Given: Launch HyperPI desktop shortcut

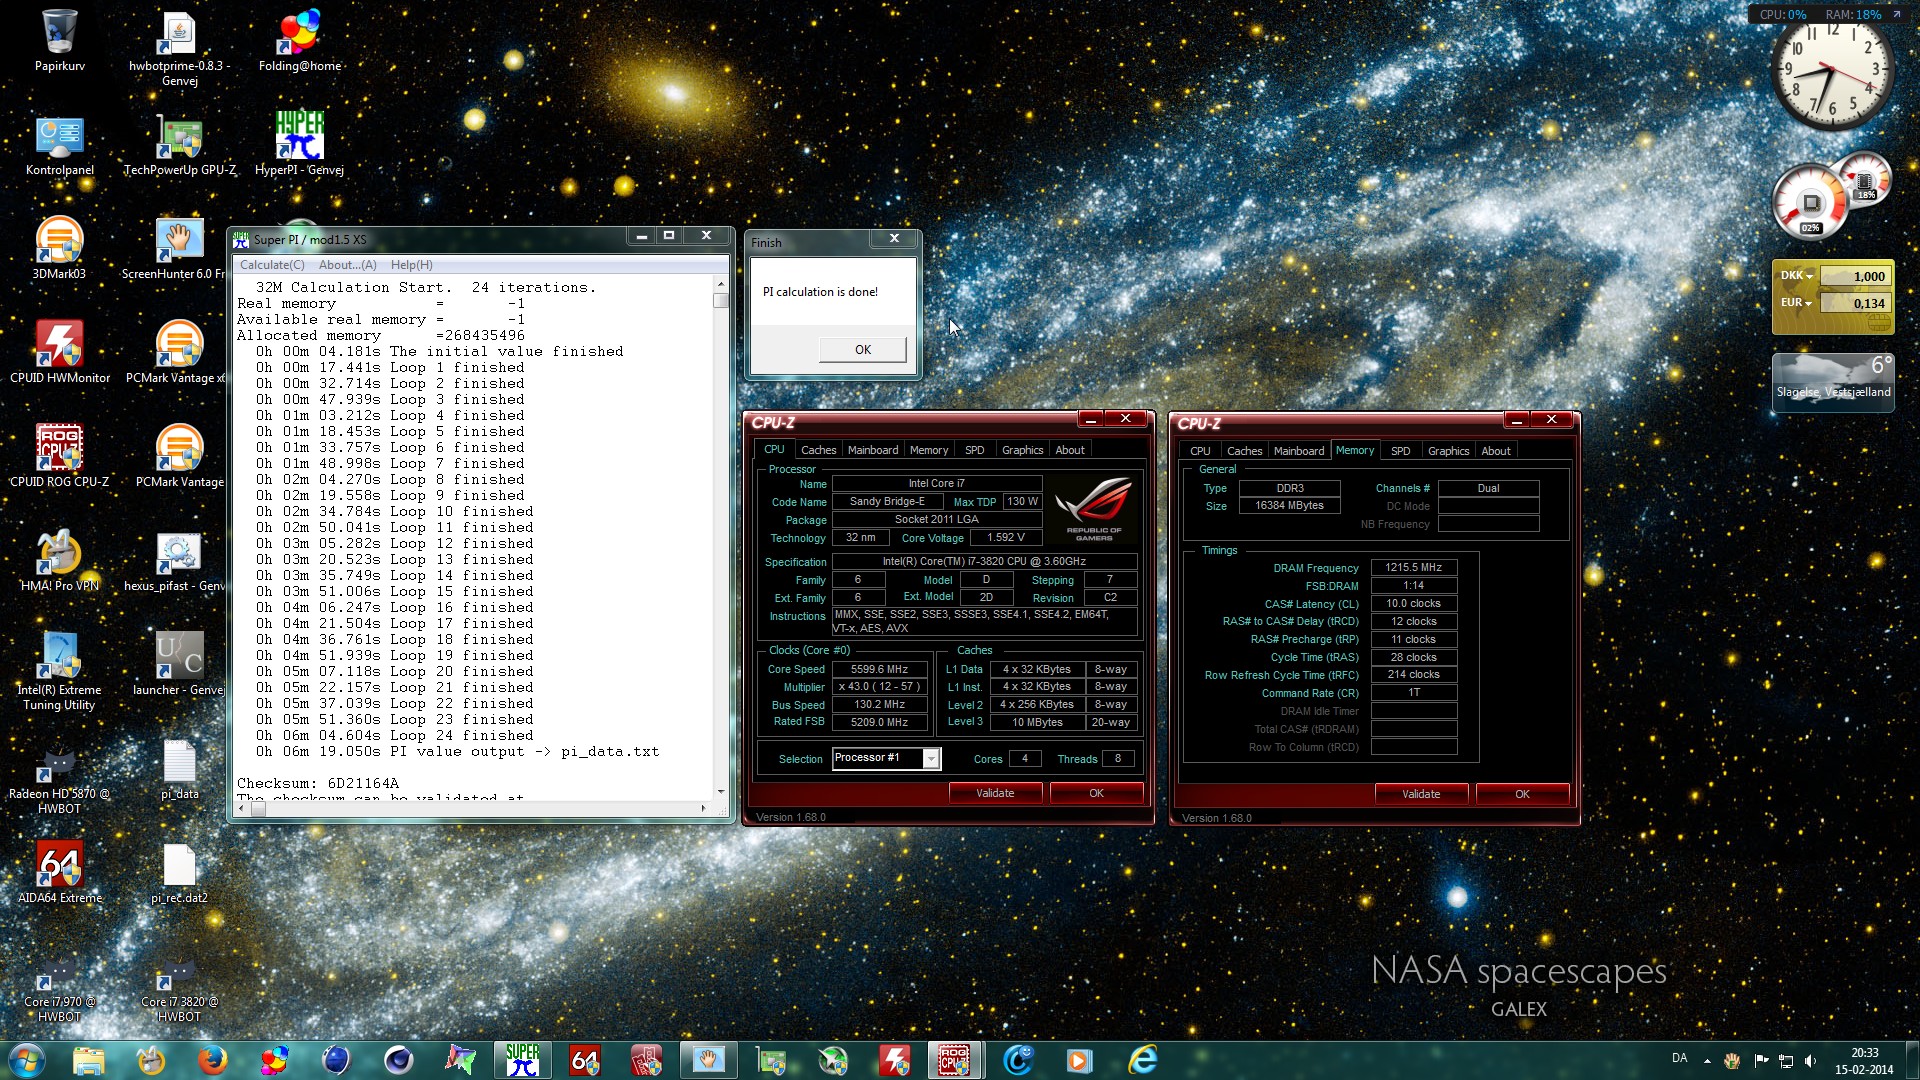Looking at the screenshot, I should [299, 145].
